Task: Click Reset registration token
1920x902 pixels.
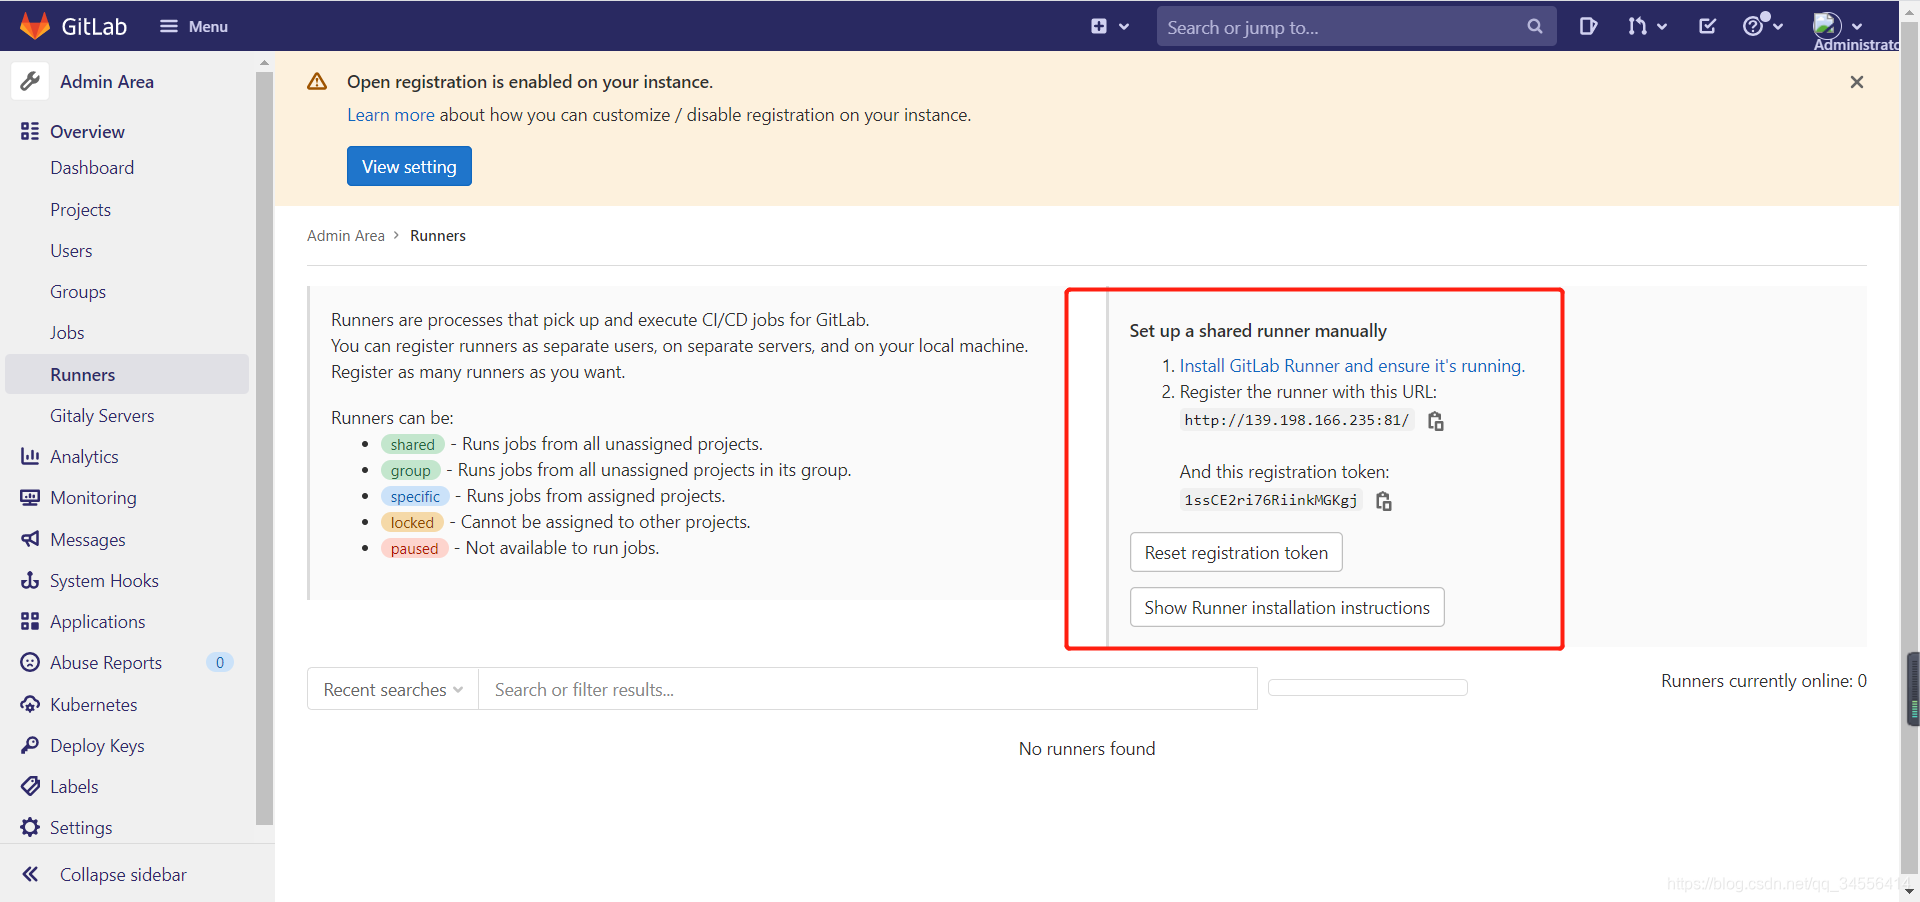Action: 1235,551
